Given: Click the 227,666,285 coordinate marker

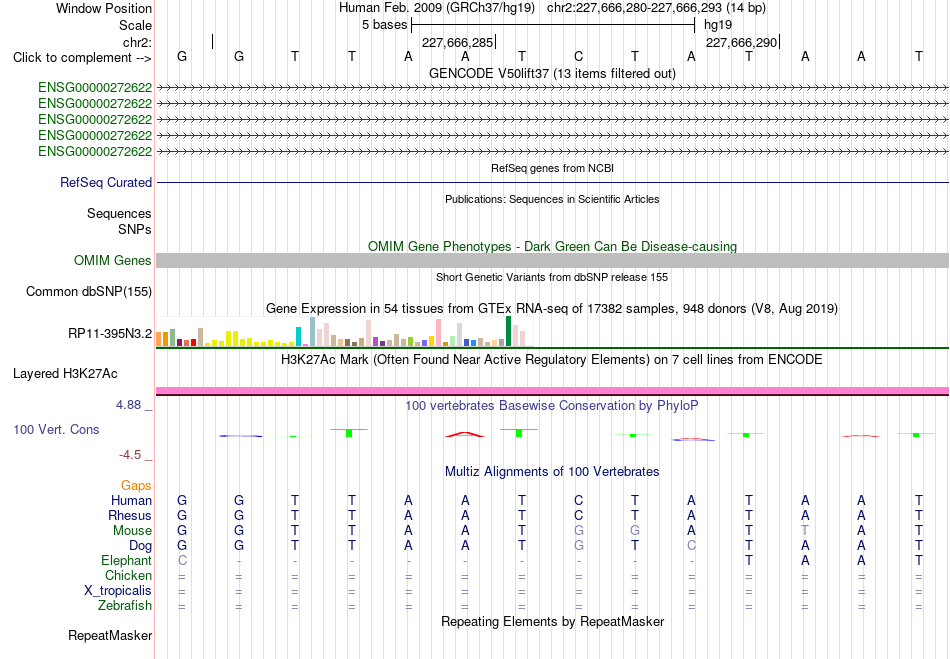Looking at the screenshot, I should (457, 42).
